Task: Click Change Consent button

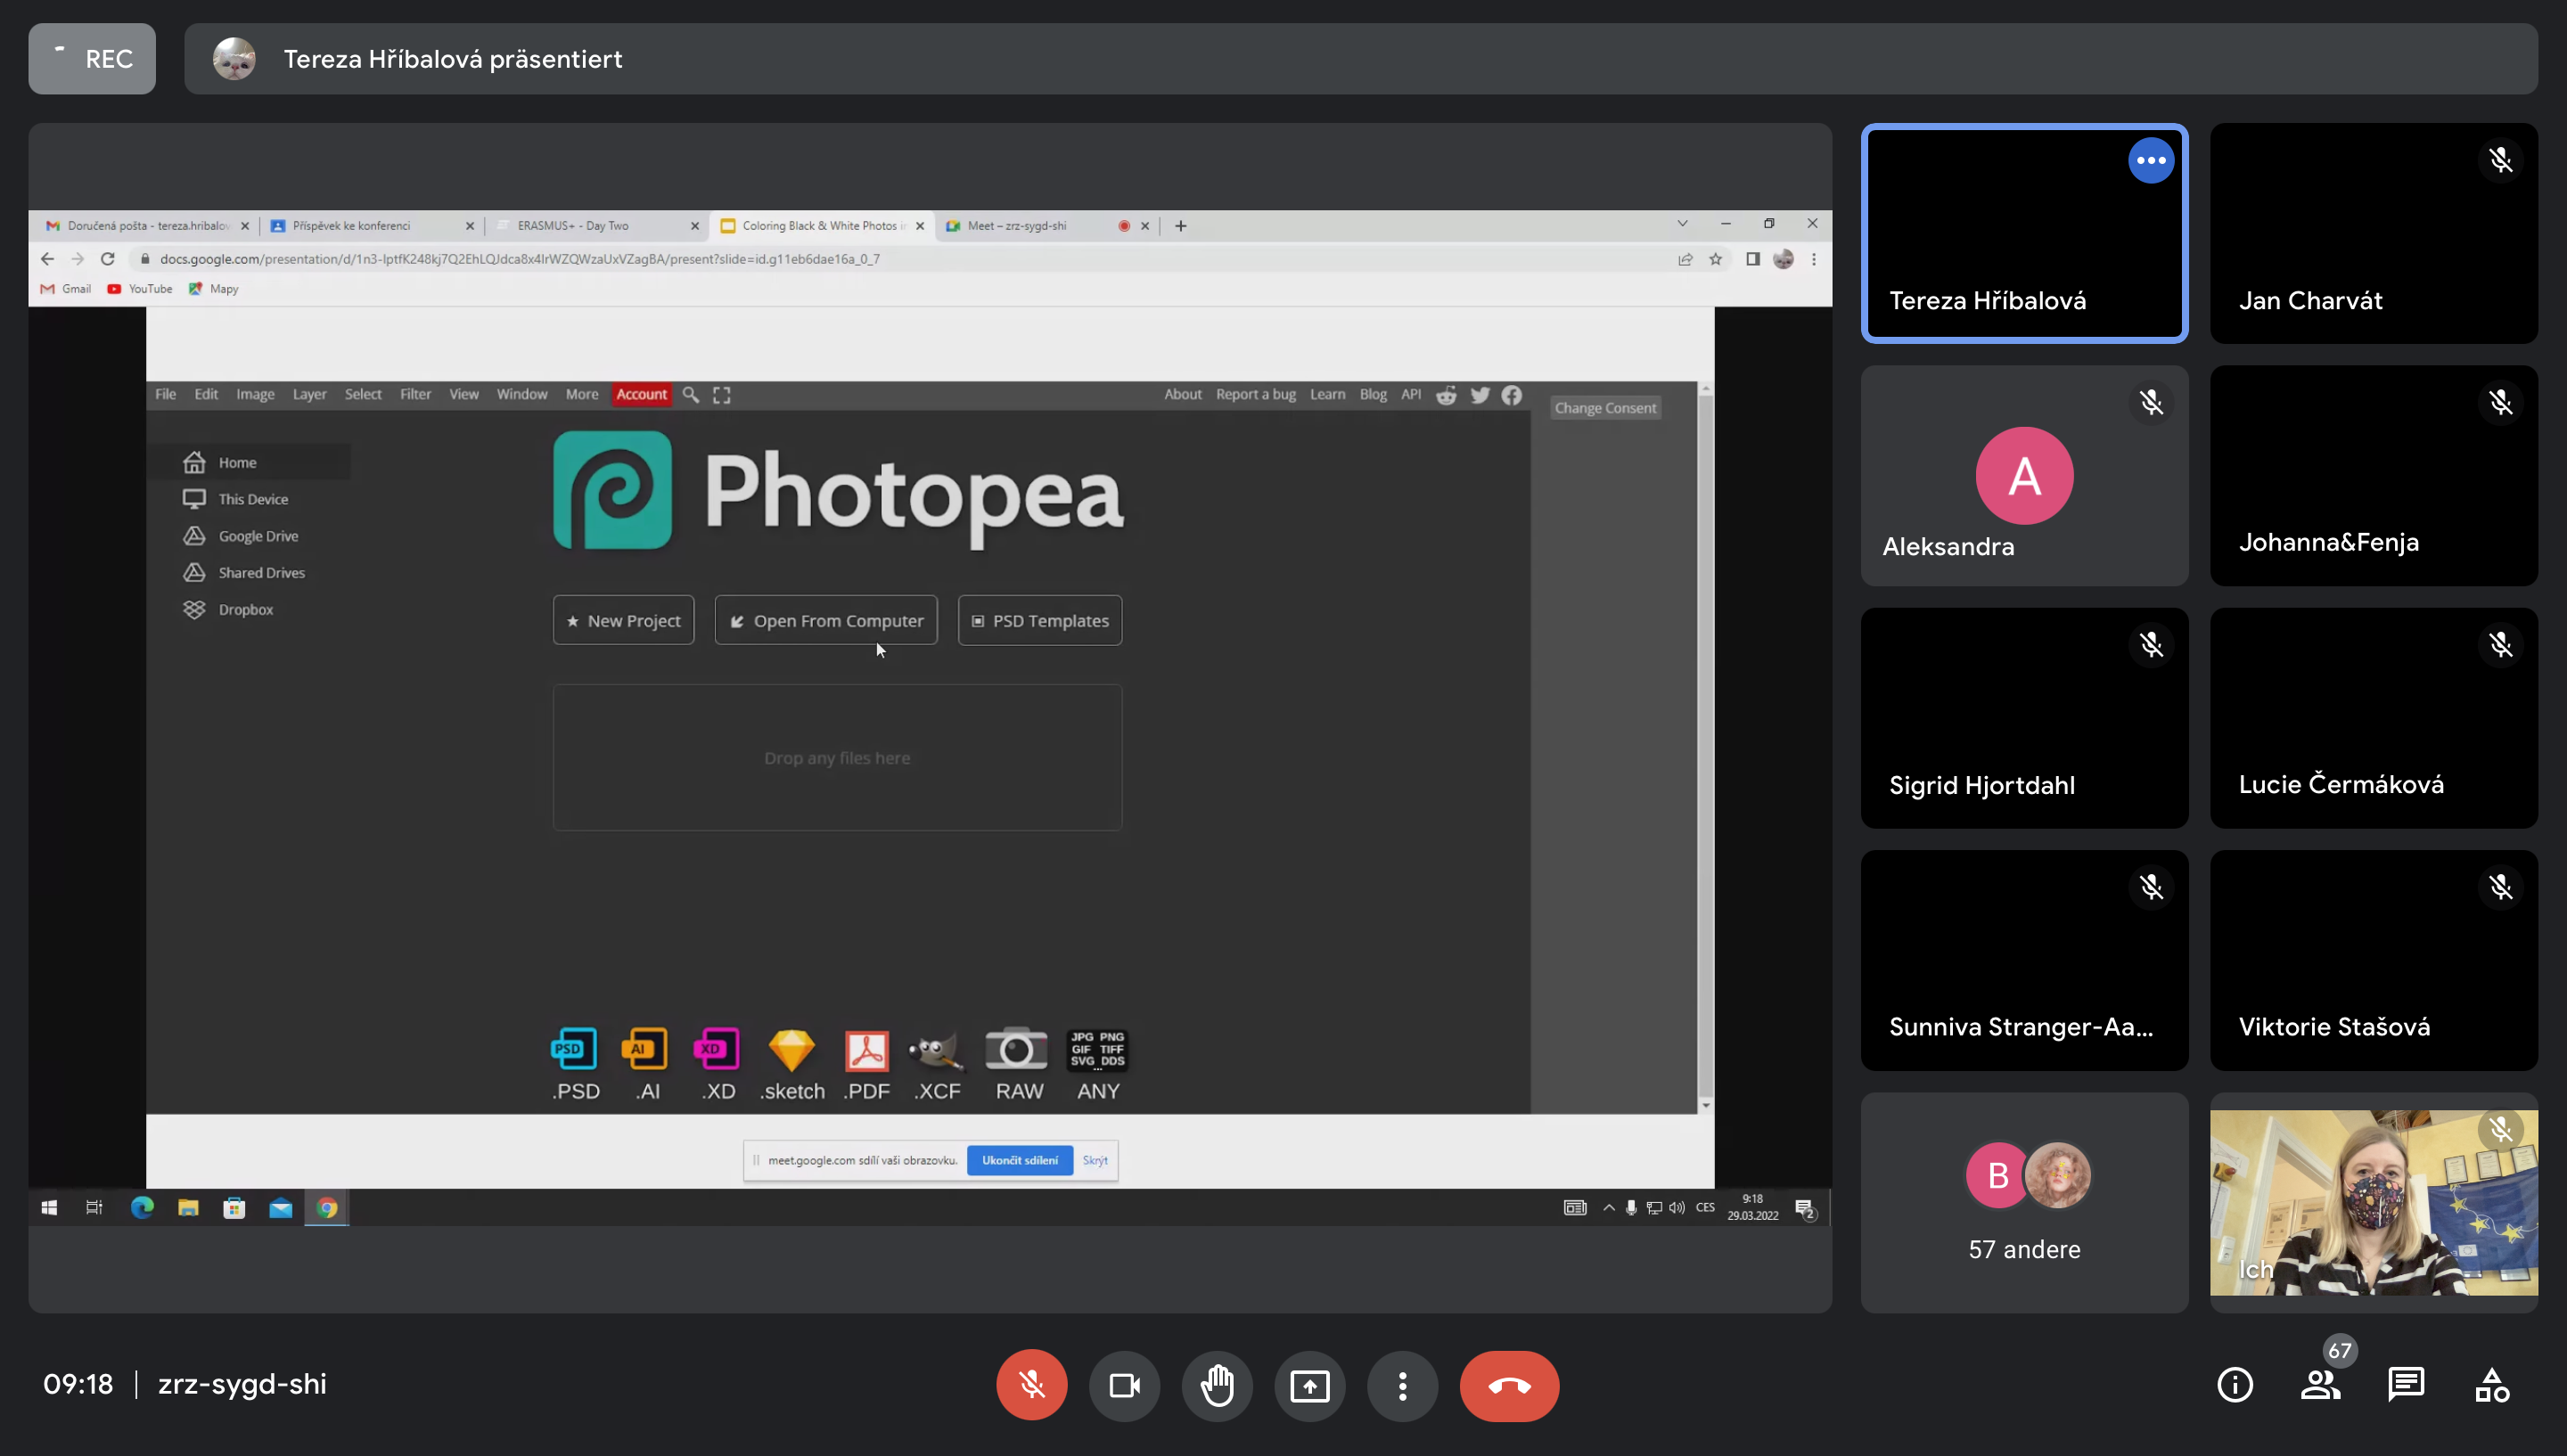Action: [x=1605, y=408]
